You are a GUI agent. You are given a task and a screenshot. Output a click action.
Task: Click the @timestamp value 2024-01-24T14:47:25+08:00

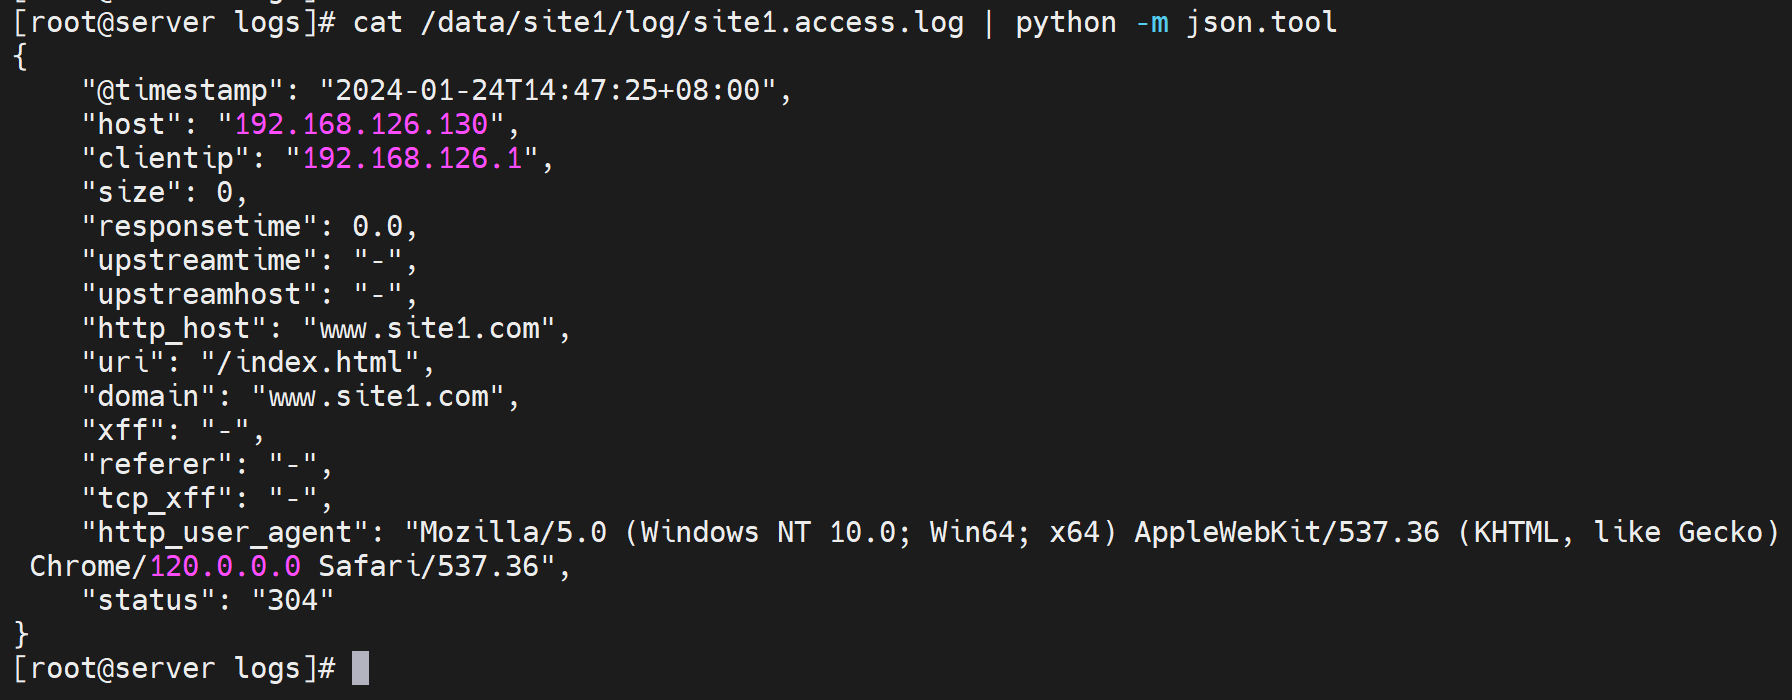coord(547,90)
